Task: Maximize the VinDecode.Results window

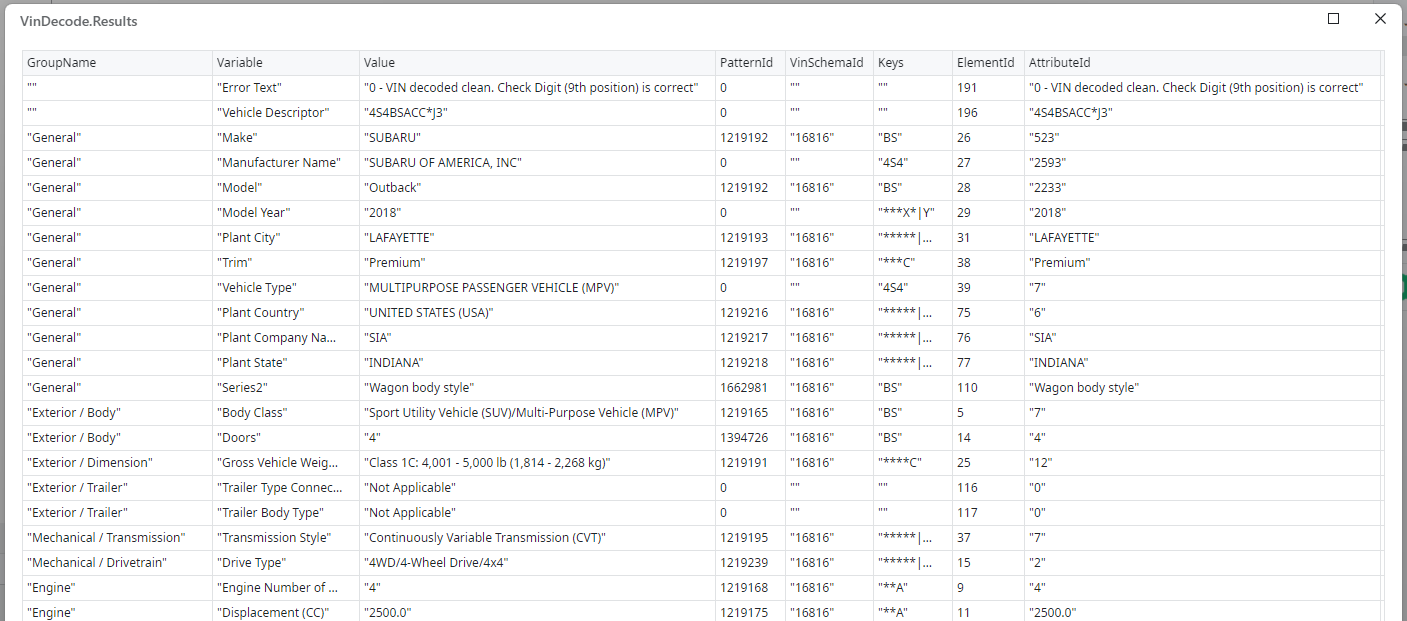Action: pyautogui.click(x=1333, y=19)
